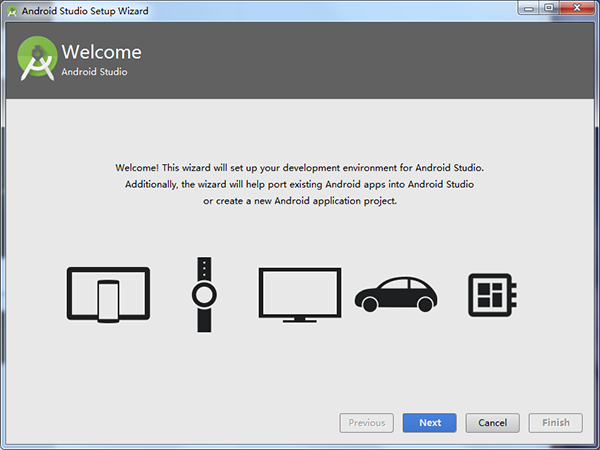The height and width of the screenshot is (450, 600).
Task: Close the Android Studio Setup Wizard
Action: [x=577, y=8]
